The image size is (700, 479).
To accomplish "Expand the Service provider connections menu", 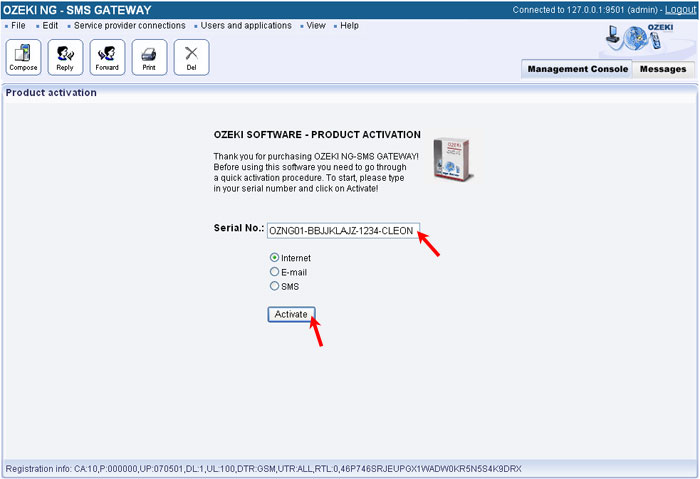I will 129,25.
